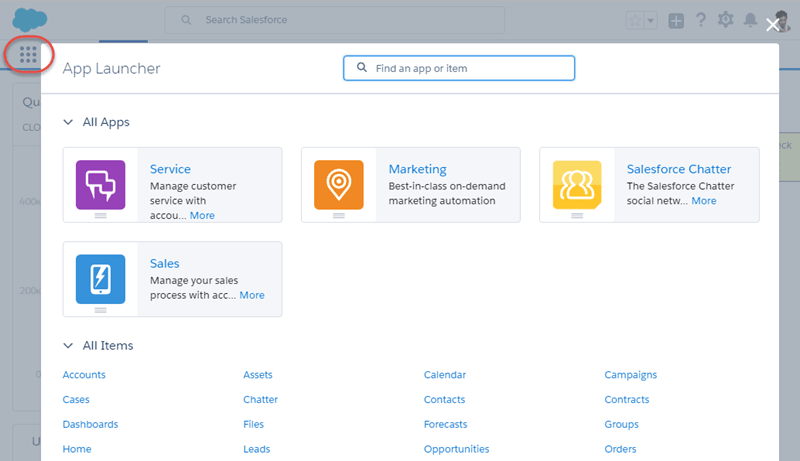Viewport: 800px width, 461px height.
Task: Open the Campaigns item
Action: [631, 375]
